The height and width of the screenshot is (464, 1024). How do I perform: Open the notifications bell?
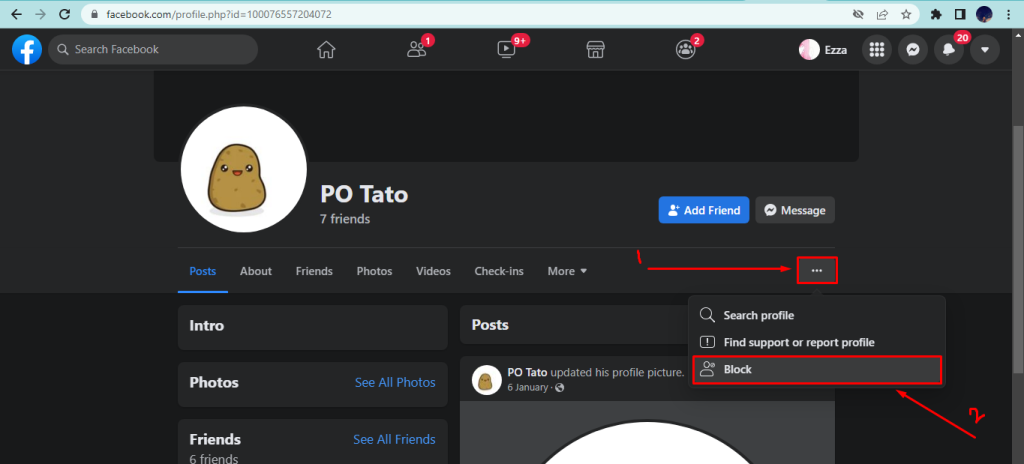pos(949,50)
